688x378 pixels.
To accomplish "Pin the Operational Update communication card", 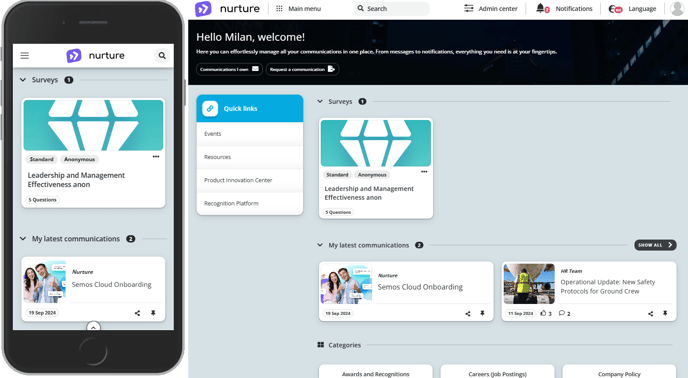I will click(x=665, y=313).
